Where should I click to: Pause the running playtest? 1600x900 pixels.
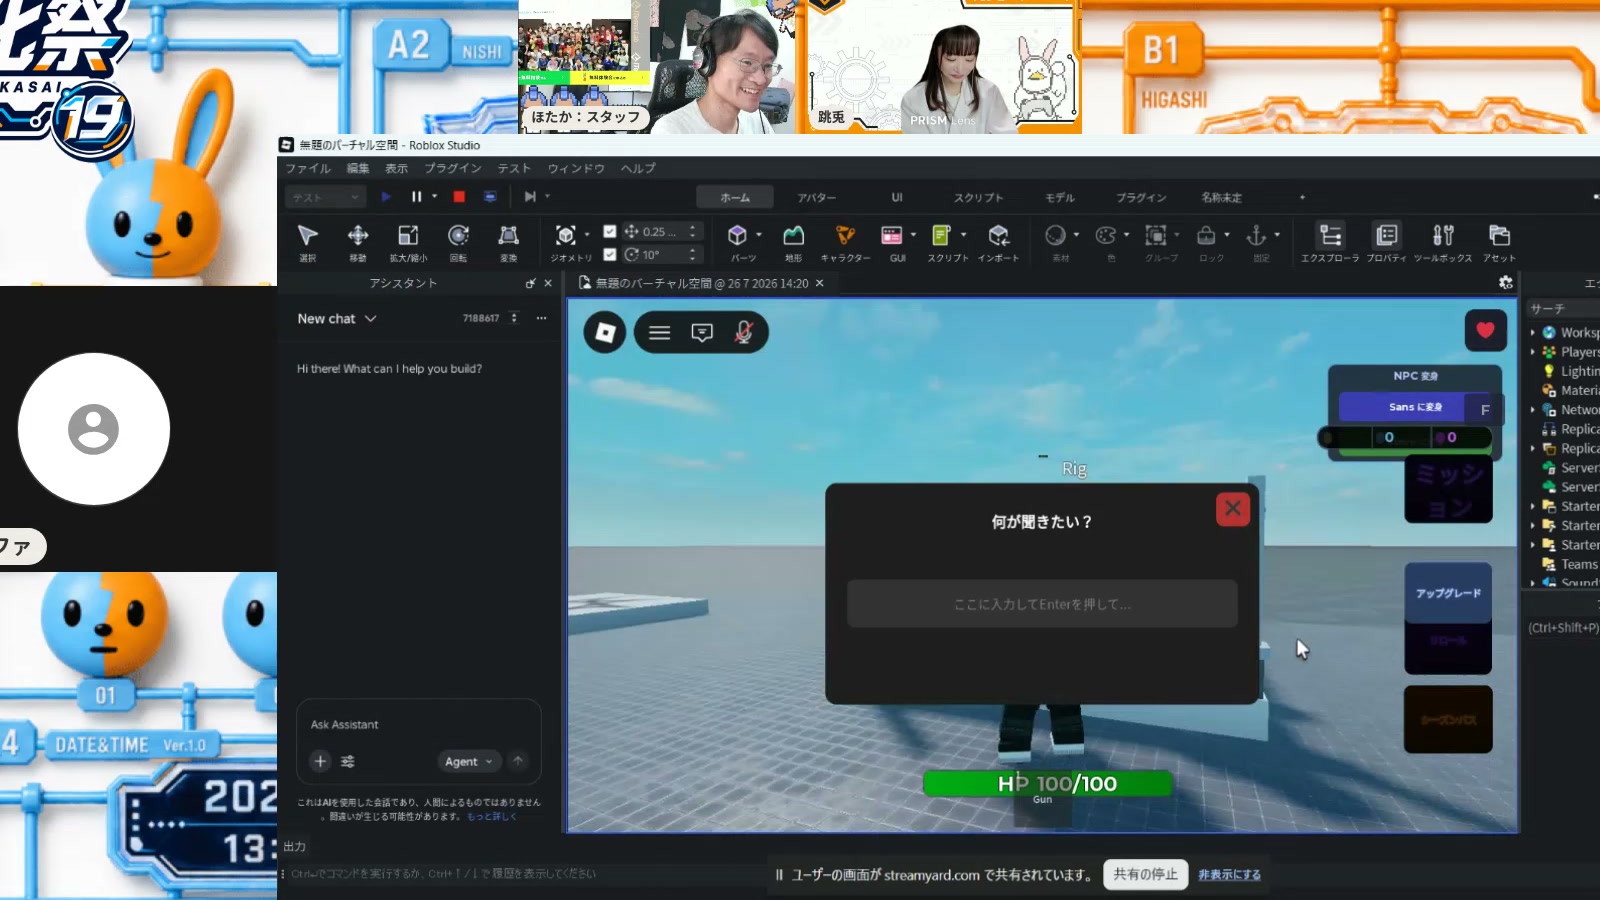point(417,197)
